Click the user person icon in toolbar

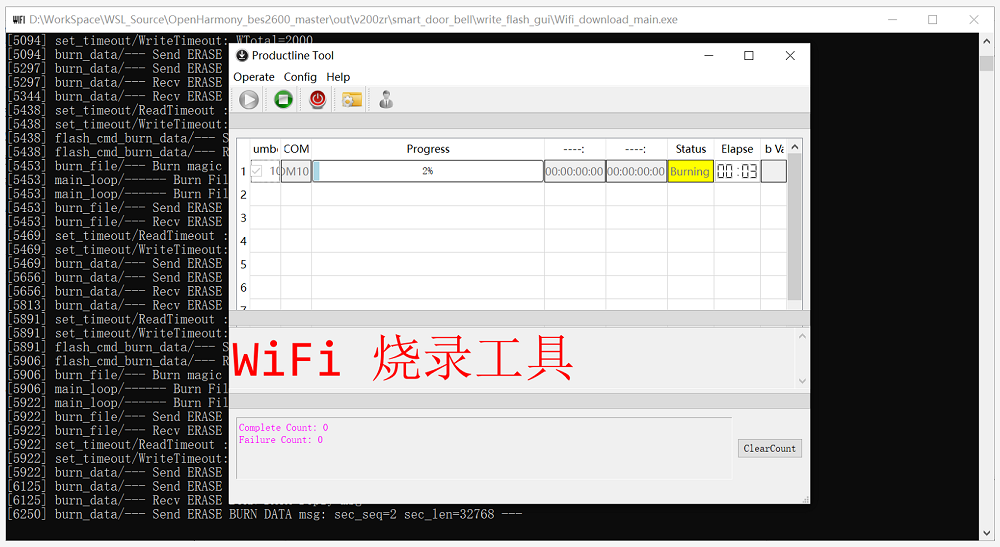(385, 99)
